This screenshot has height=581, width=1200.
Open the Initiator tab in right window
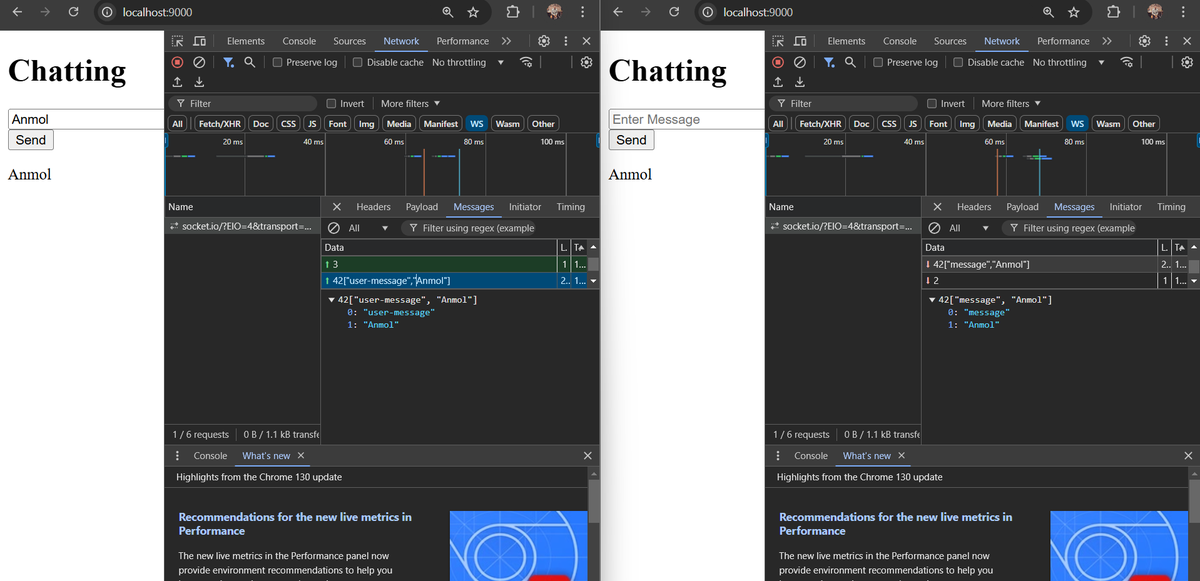pos(1126,207)
